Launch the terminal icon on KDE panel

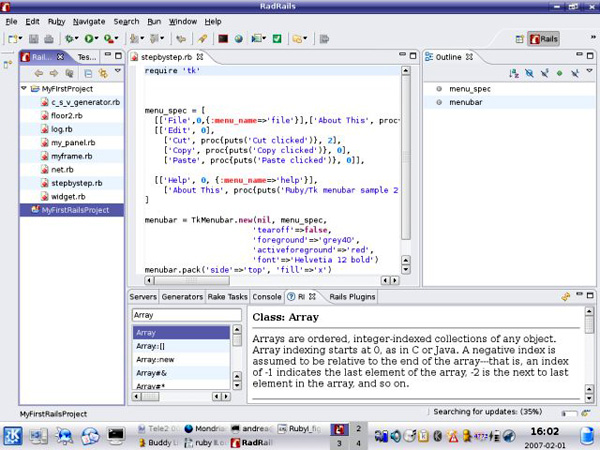tap(116, 435)
